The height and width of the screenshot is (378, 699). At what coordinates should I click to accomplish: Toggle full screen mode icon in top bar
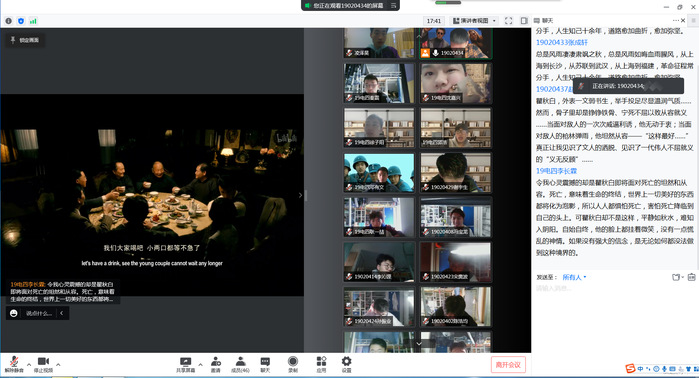click(x=509, y=21)
